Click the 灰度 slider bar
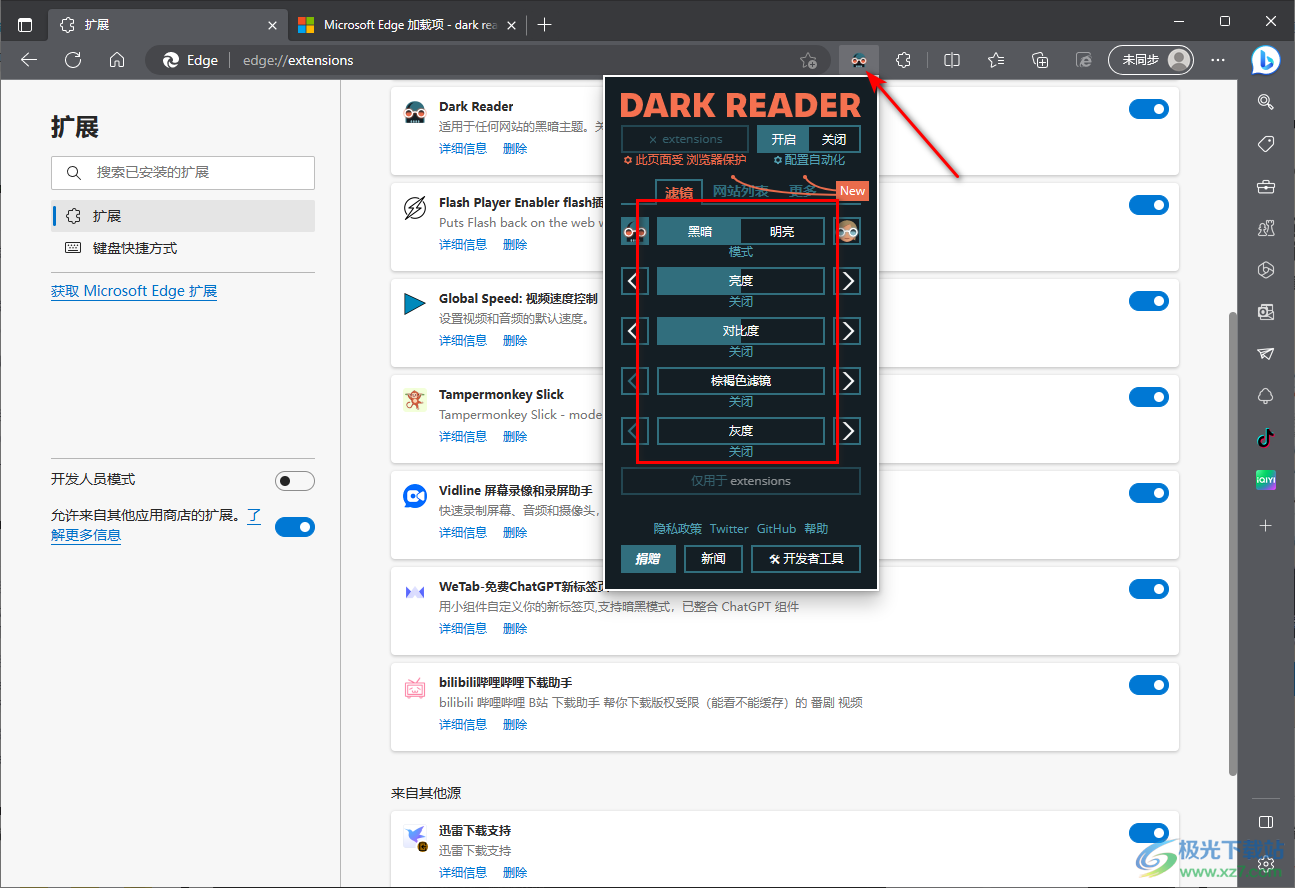Viewport: 1295px width, 888px height. pyautogui.click(x=741, y=431)
